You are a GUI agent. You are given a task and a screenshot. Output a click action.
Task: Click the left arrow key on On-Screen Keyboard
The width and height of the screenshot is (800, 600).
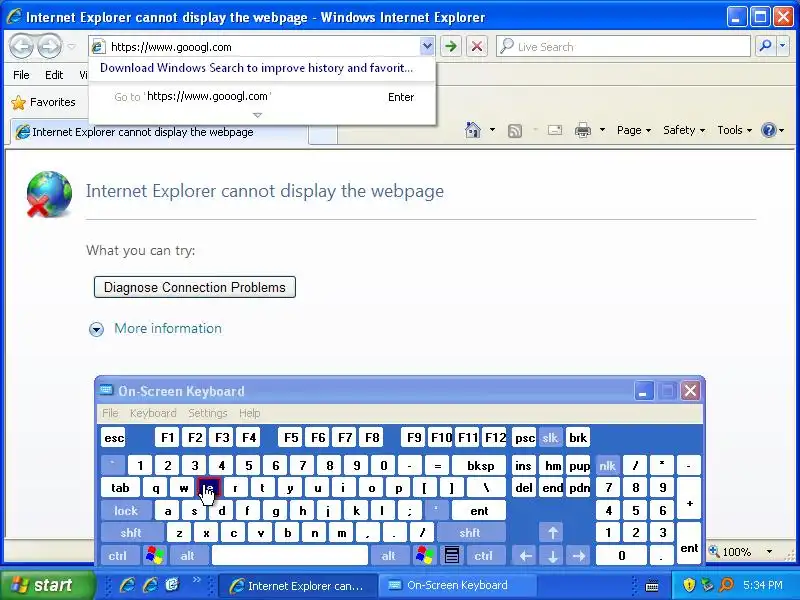[x=526, y=555]
